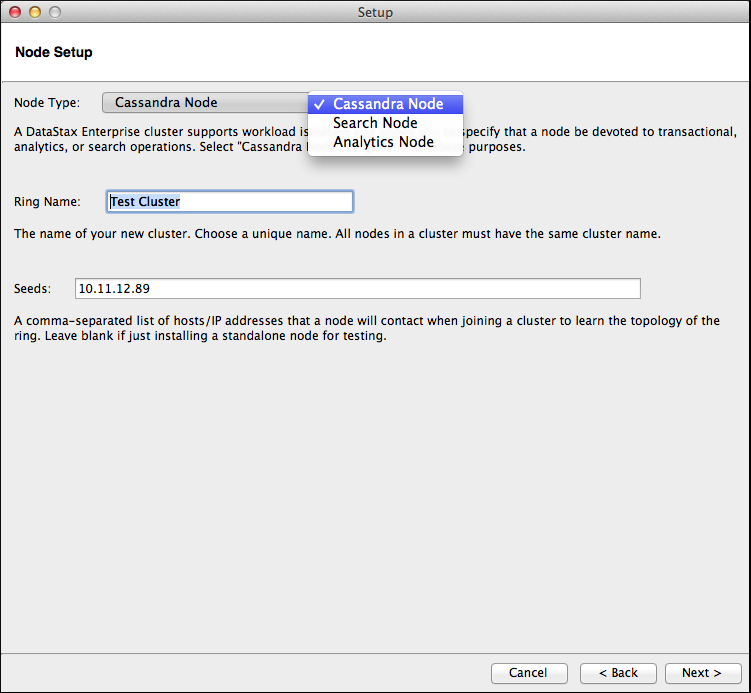Pick Analytics Node in the dropdown list

click(x=383, y=142)
